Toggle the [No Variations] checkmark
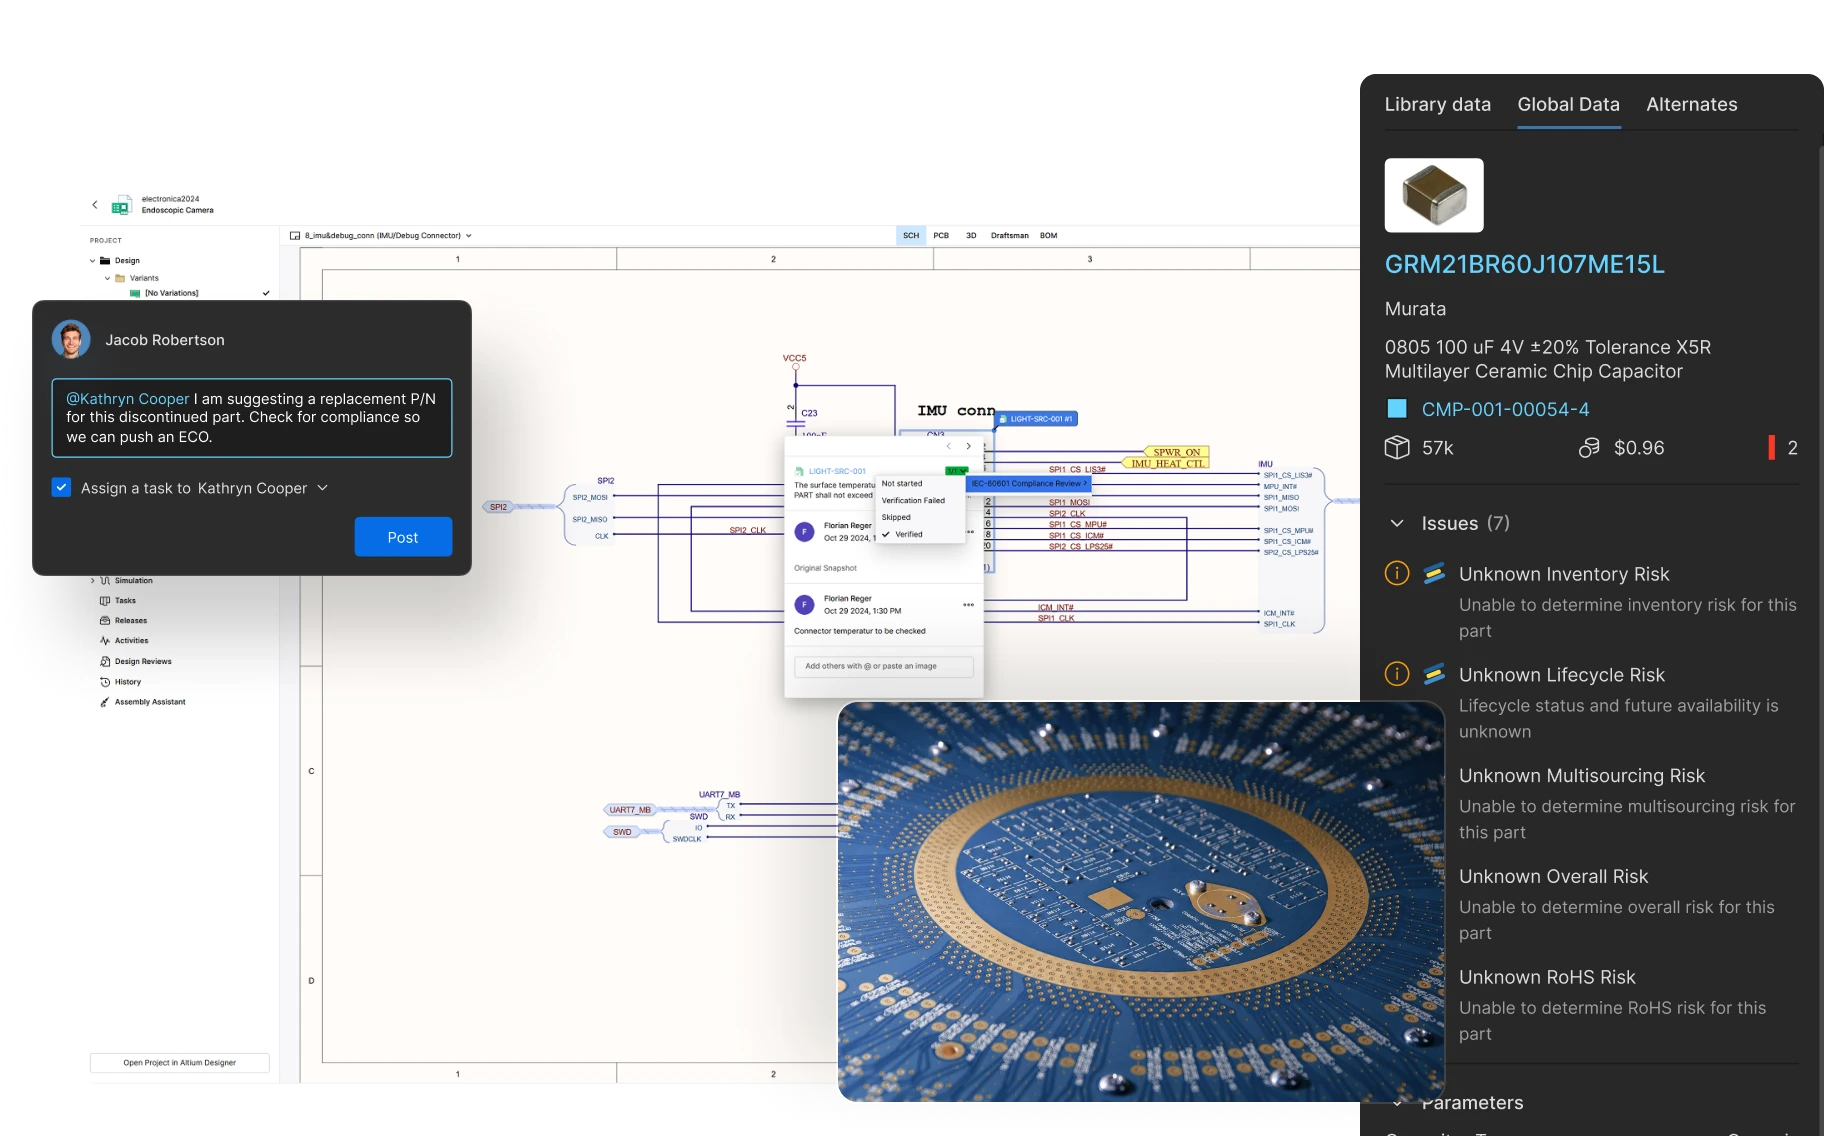Image resolution: width=1840 pixels, height=1136 pixels. tap(266, 293)
